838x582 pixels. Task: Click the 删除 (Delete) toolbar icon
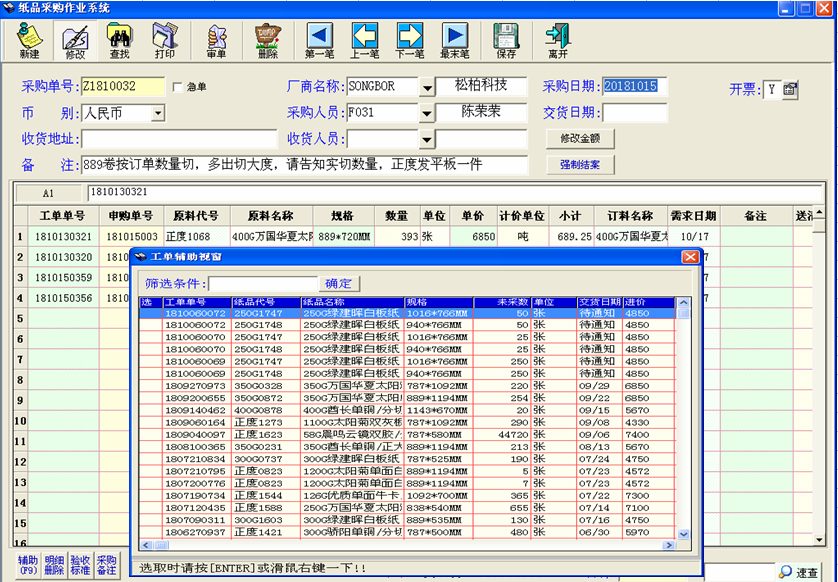(268, 40)
